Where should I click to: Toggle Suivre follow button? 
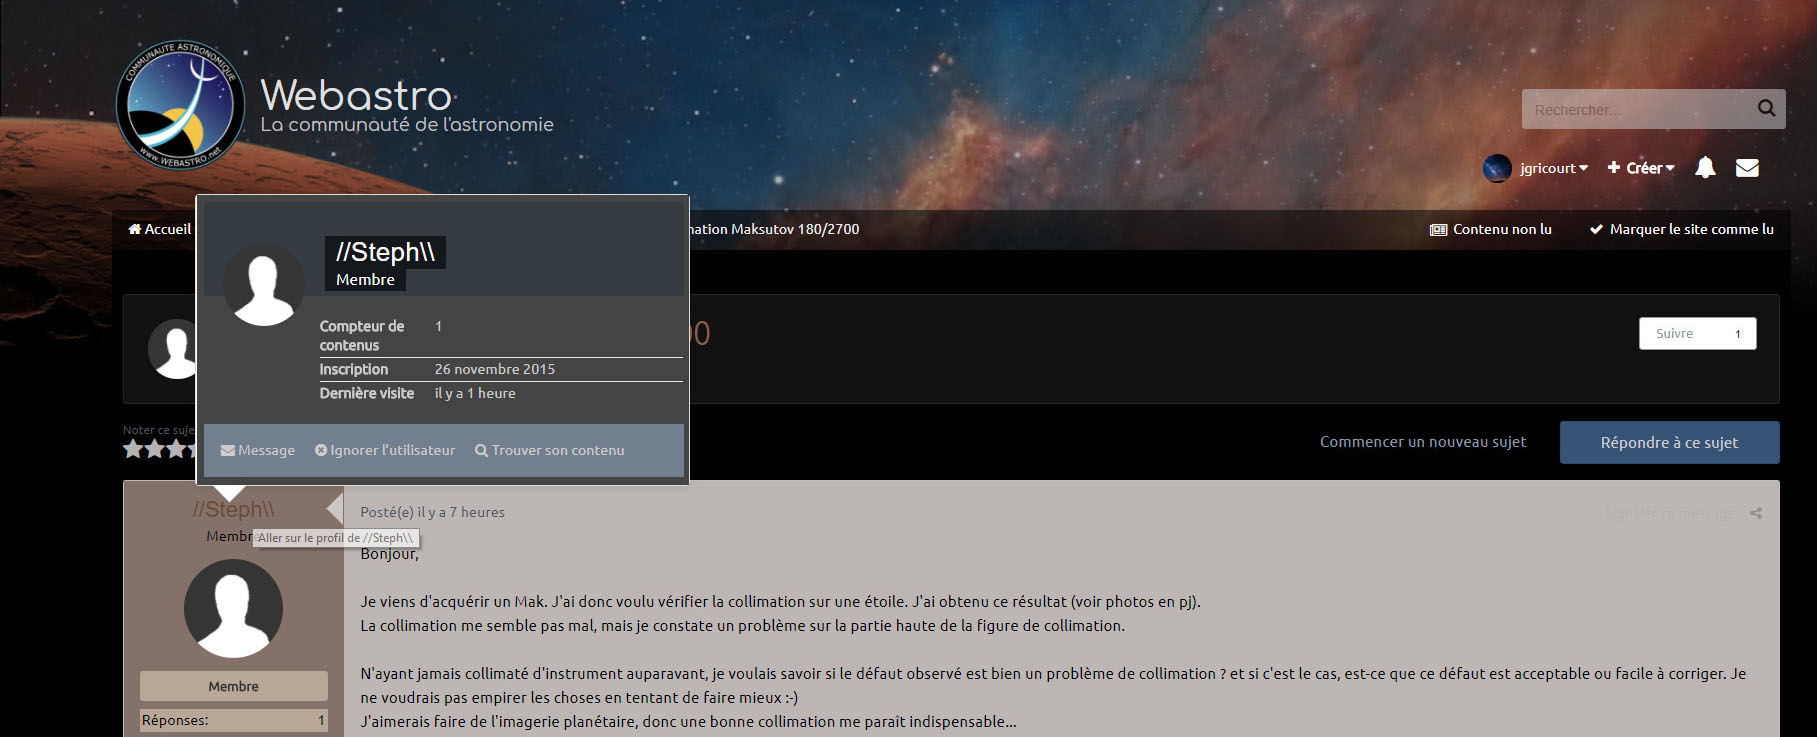[x=1697, y=333]
